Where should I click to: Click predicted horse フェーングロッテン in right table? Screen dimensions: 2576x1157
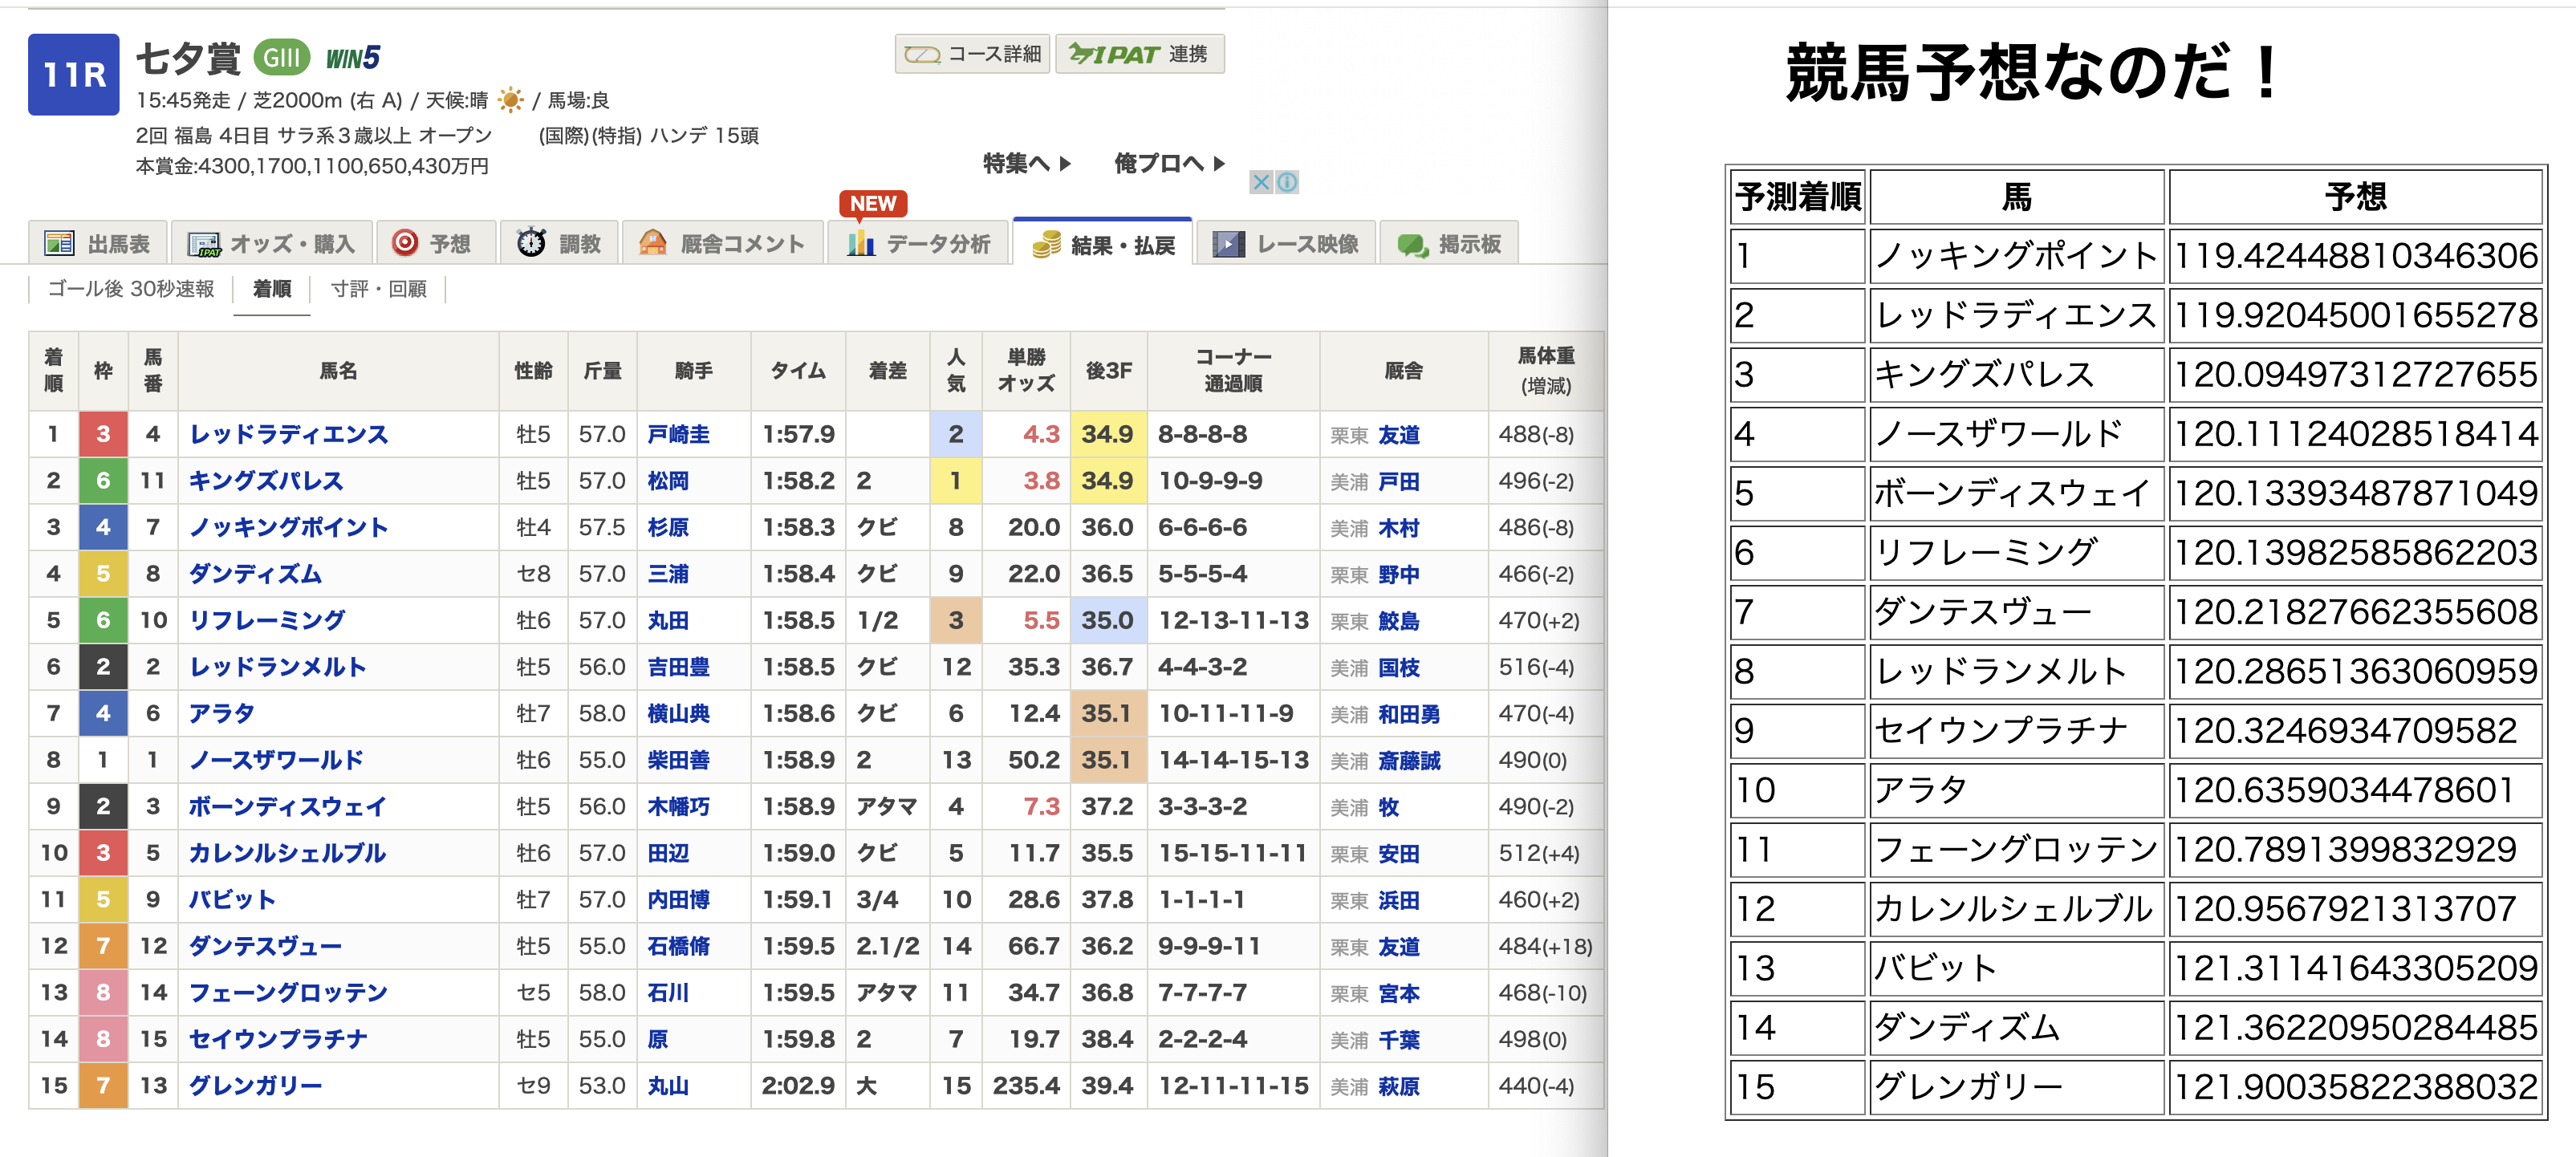[2016, 849]
